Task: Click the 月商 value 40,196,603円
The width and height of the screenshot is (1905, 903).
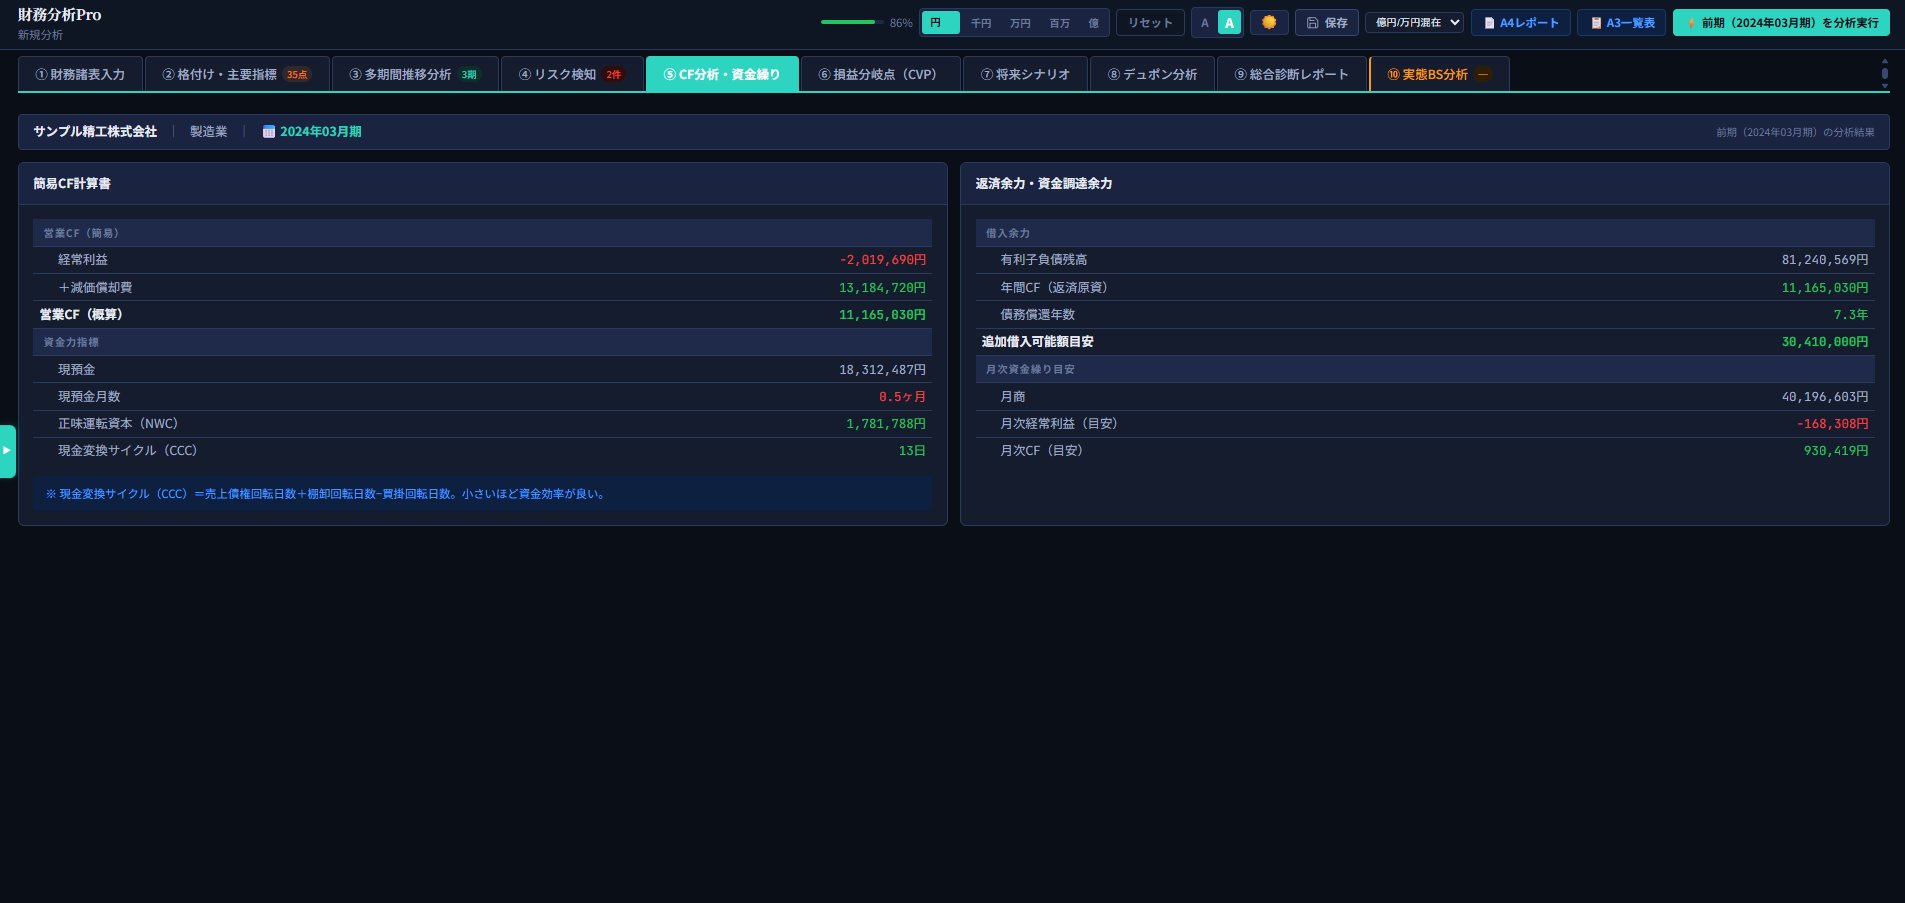Action: pos(1825,397)
